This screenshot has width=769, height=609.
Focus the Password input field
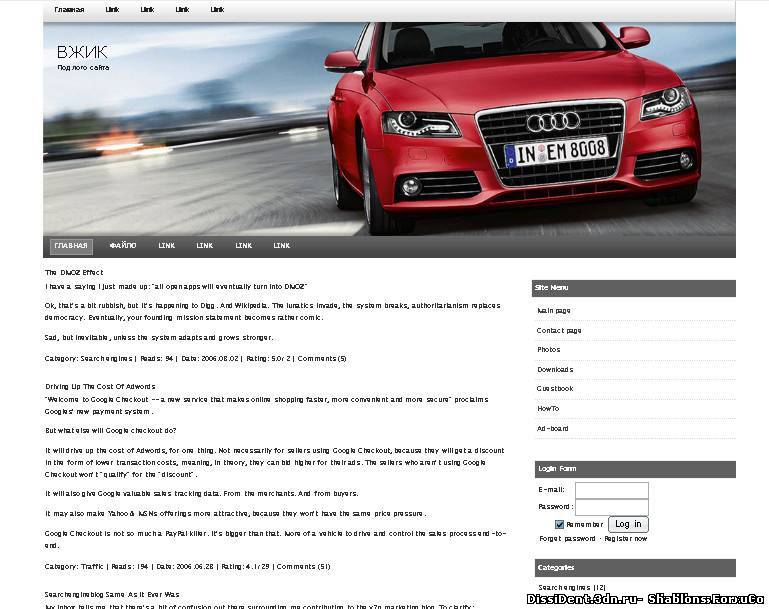(x=612, y=507)
